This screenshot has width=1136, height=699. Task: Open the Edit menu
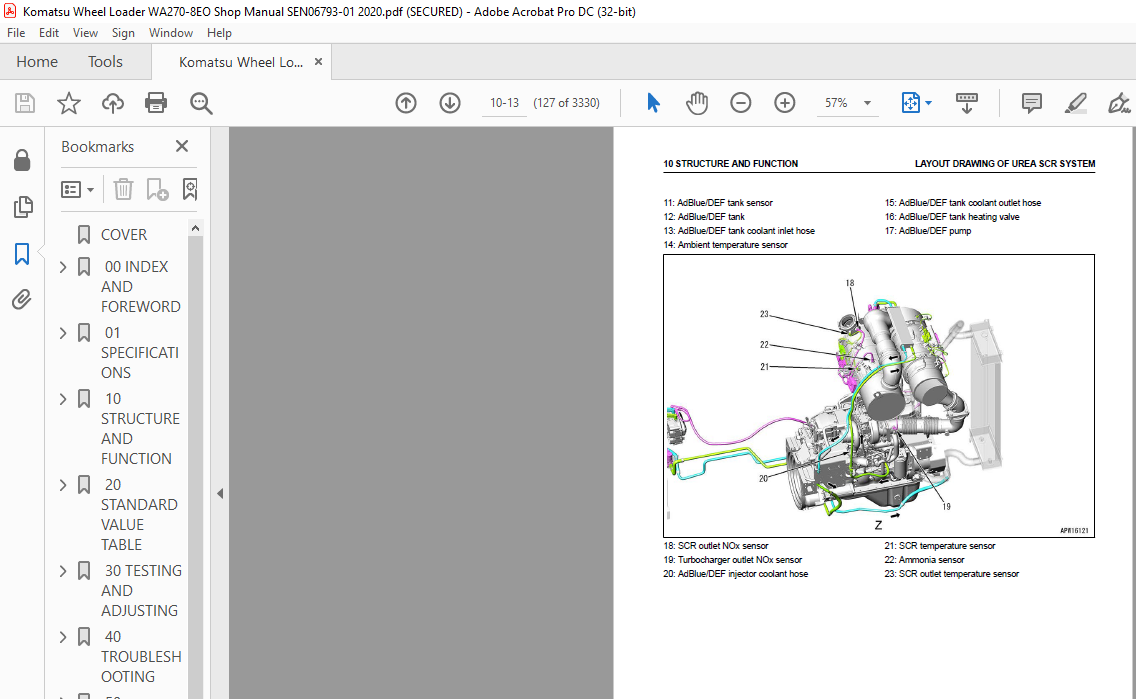click(49, 33)
